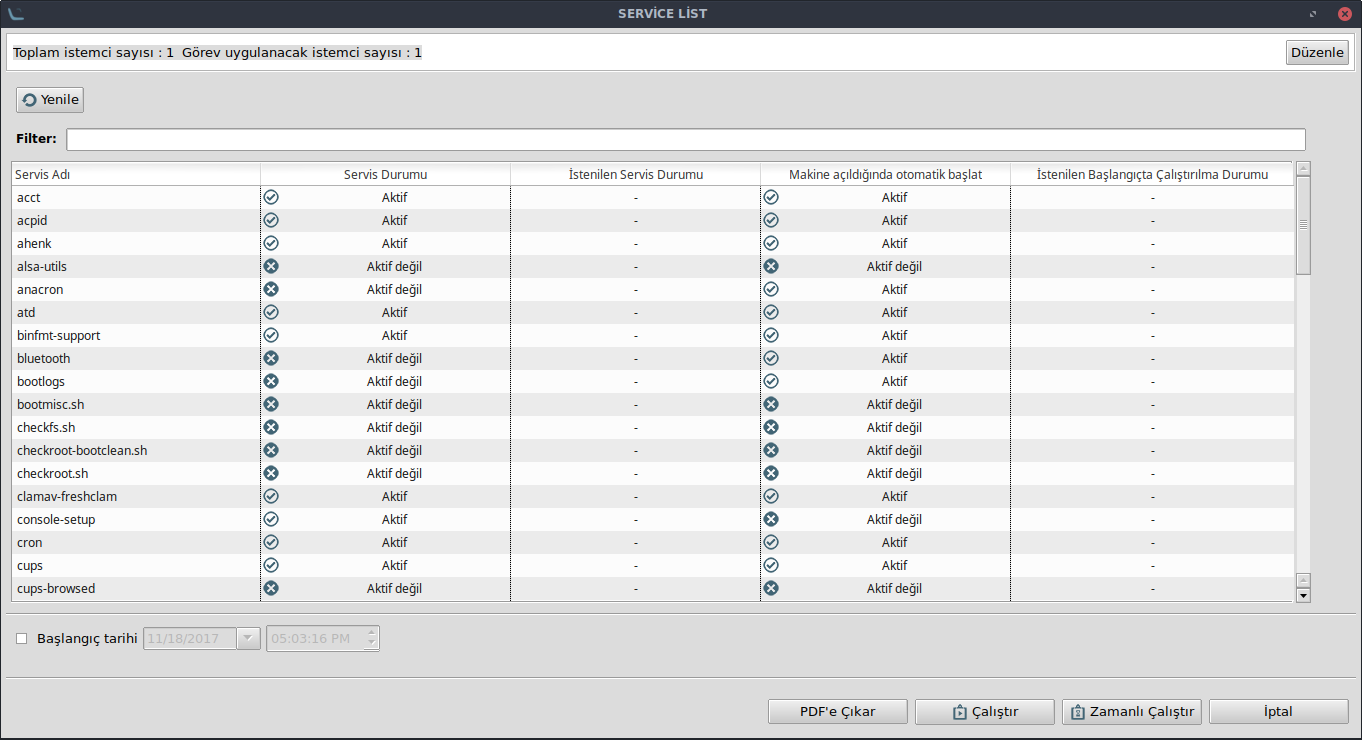Export list with PDF'e Çıkar button
Viewport: 1362px width, 740px height.
click(838, 712)
